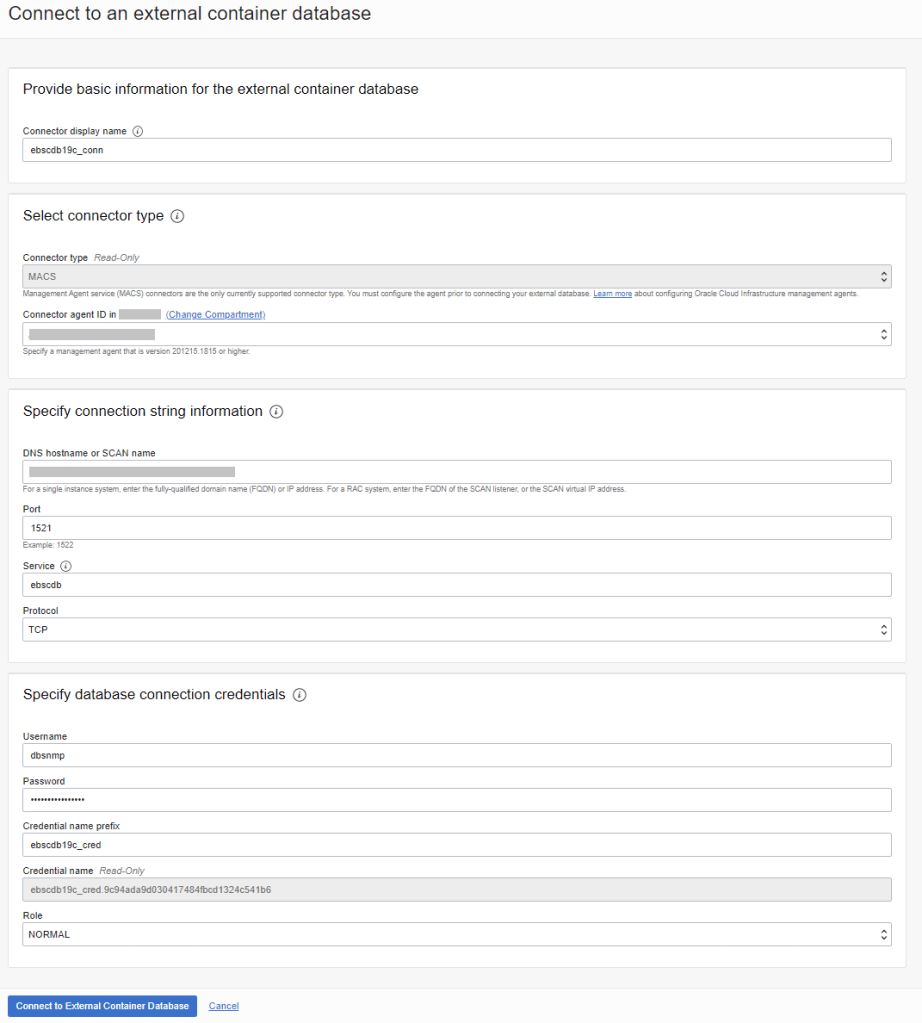Click the Connect to External Container Database button
This screenshot has height=1023, width=922.
(x=102, y=1006)
